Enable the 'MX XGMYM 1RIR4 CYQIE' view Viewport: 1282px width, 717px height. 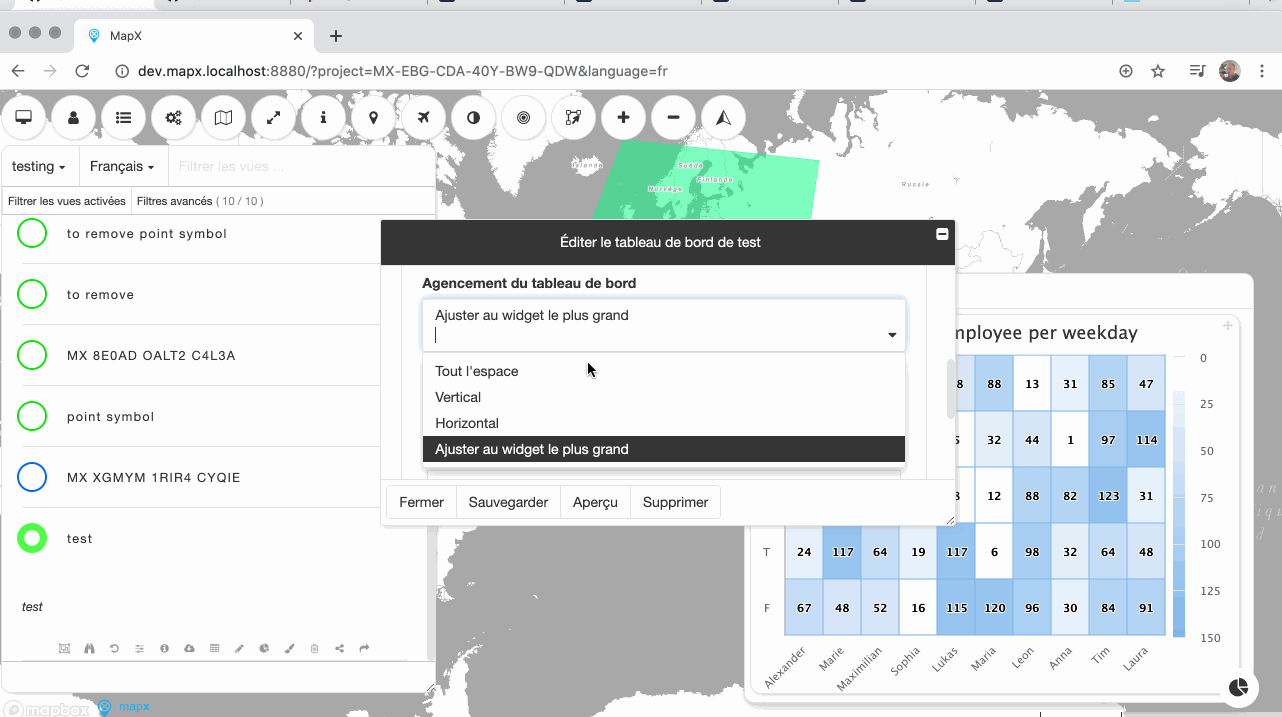(x=32, y=477)
